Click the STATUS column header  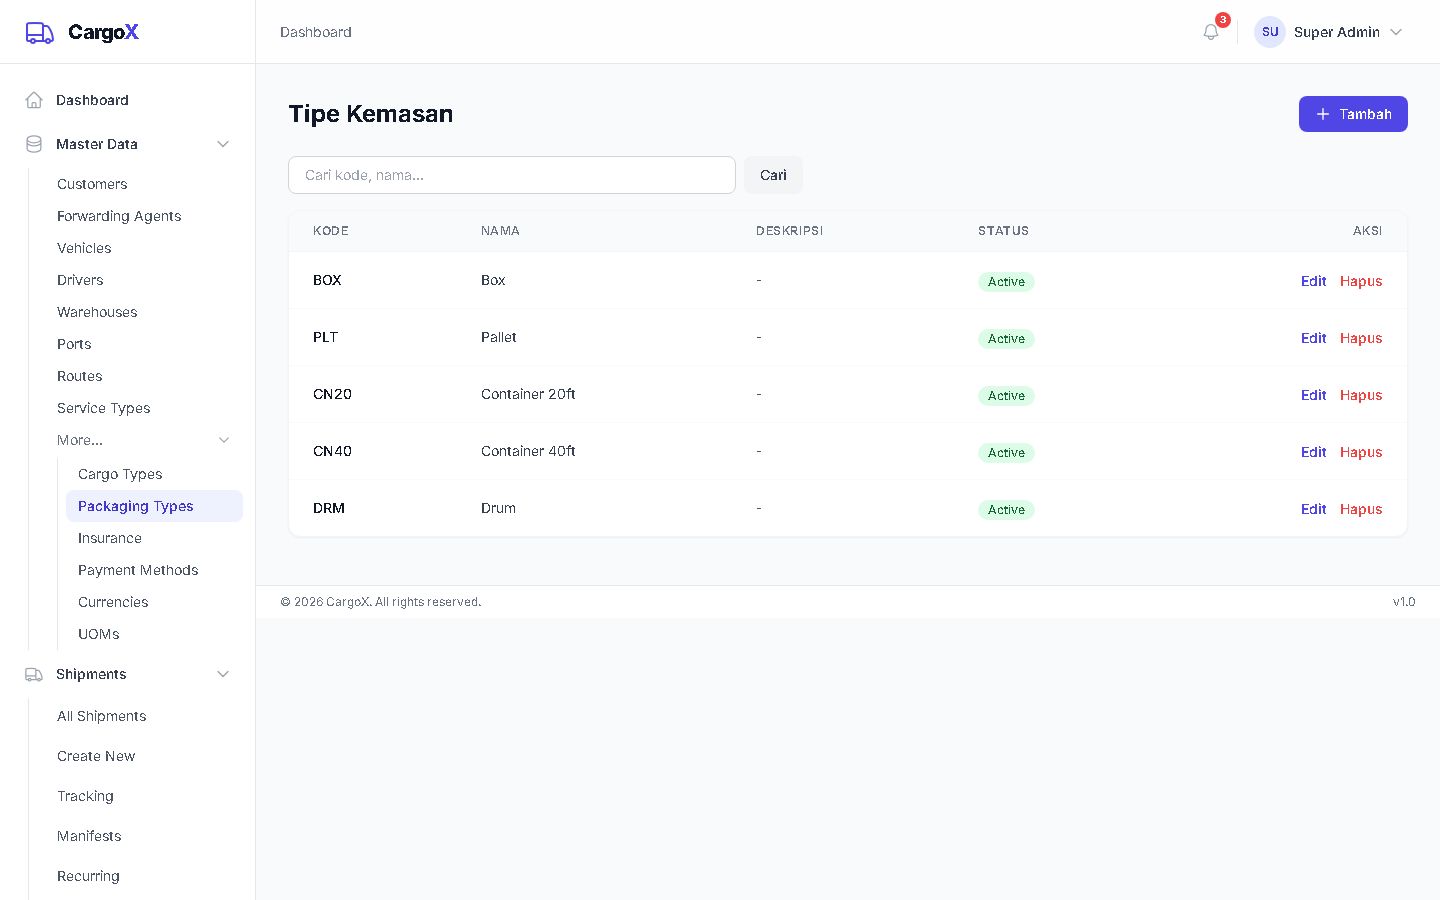(1003, 231)
